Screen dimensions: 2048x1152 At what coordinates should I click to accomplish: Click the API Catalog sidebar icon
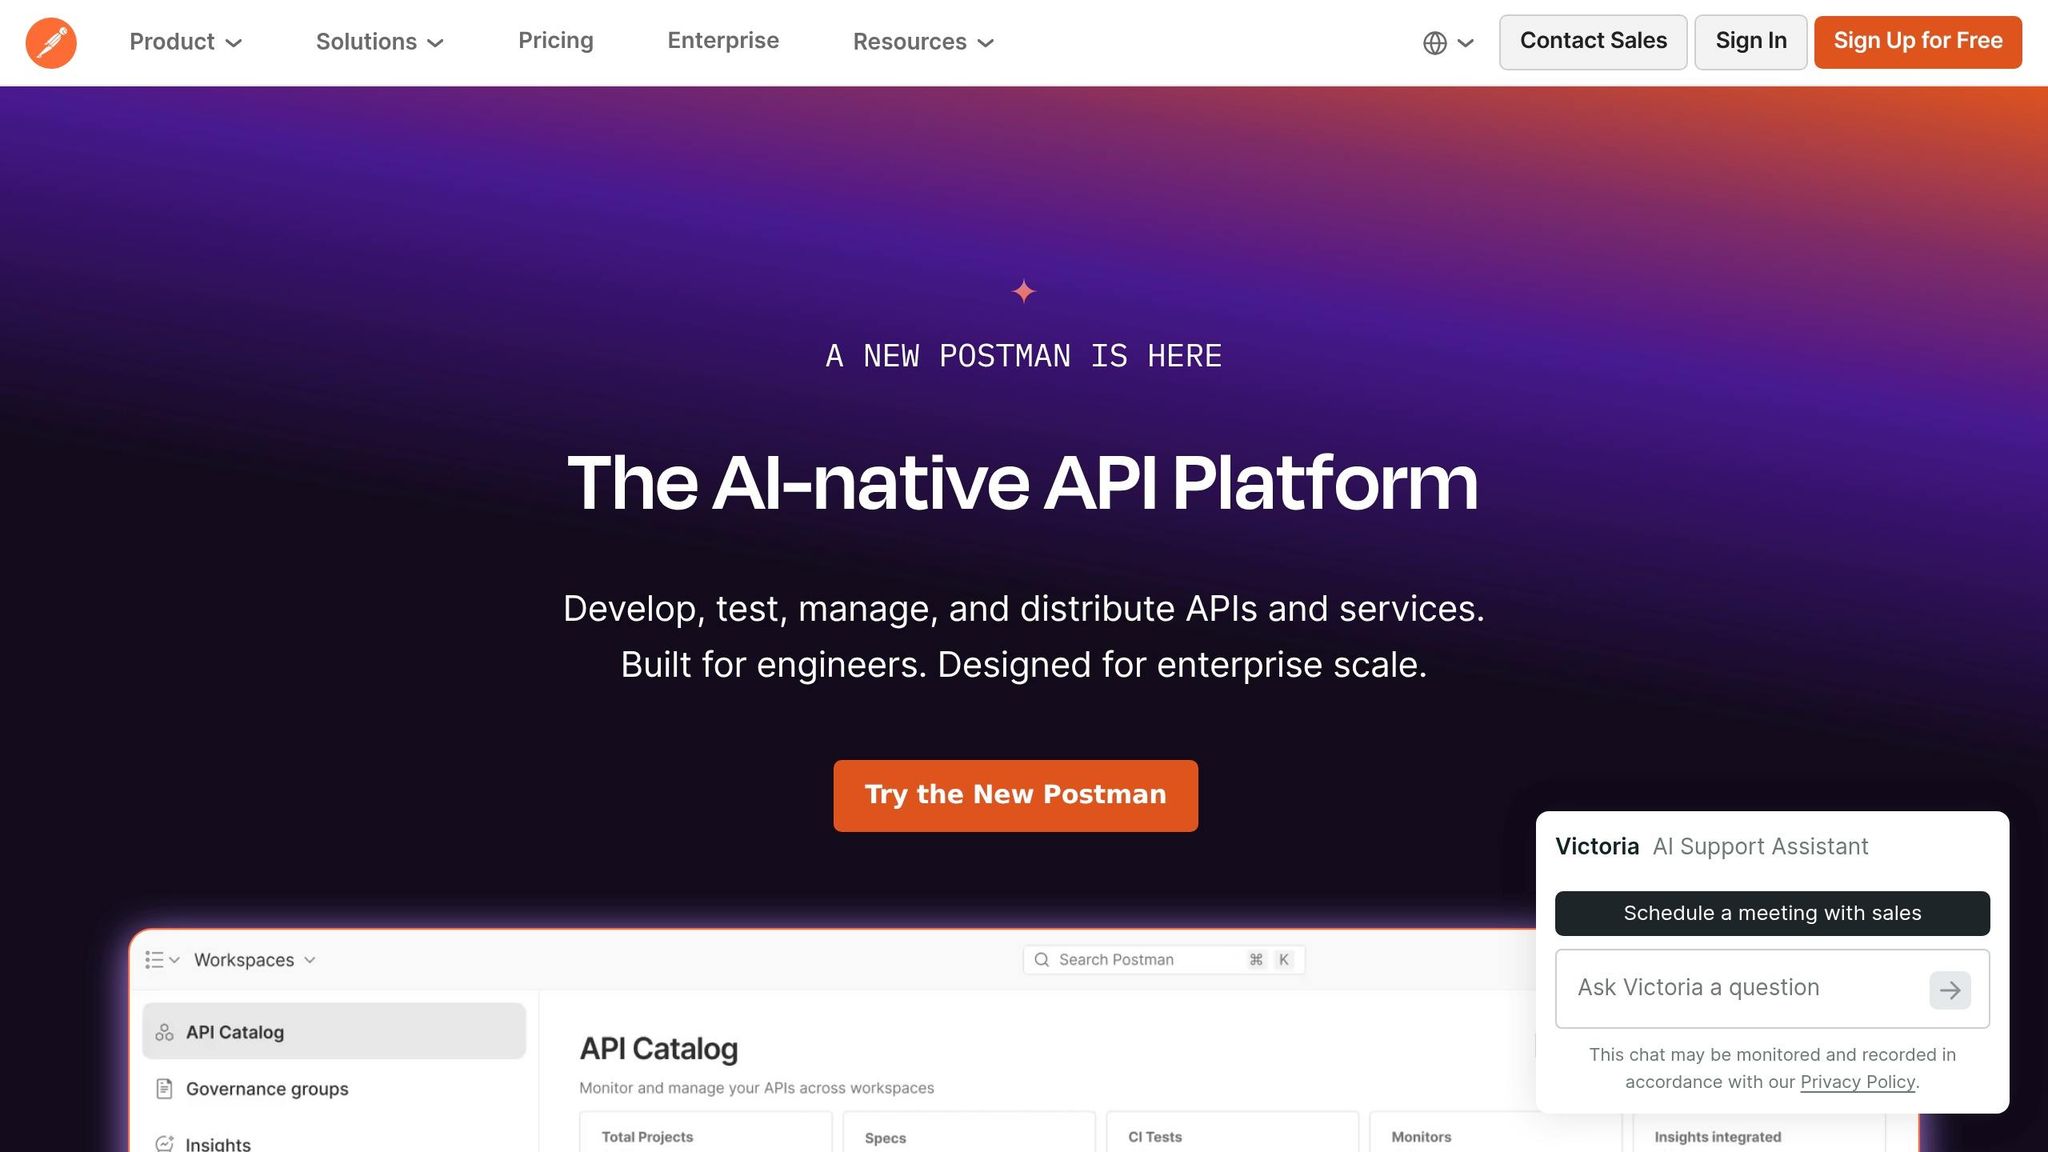(x=164, y=1032)
